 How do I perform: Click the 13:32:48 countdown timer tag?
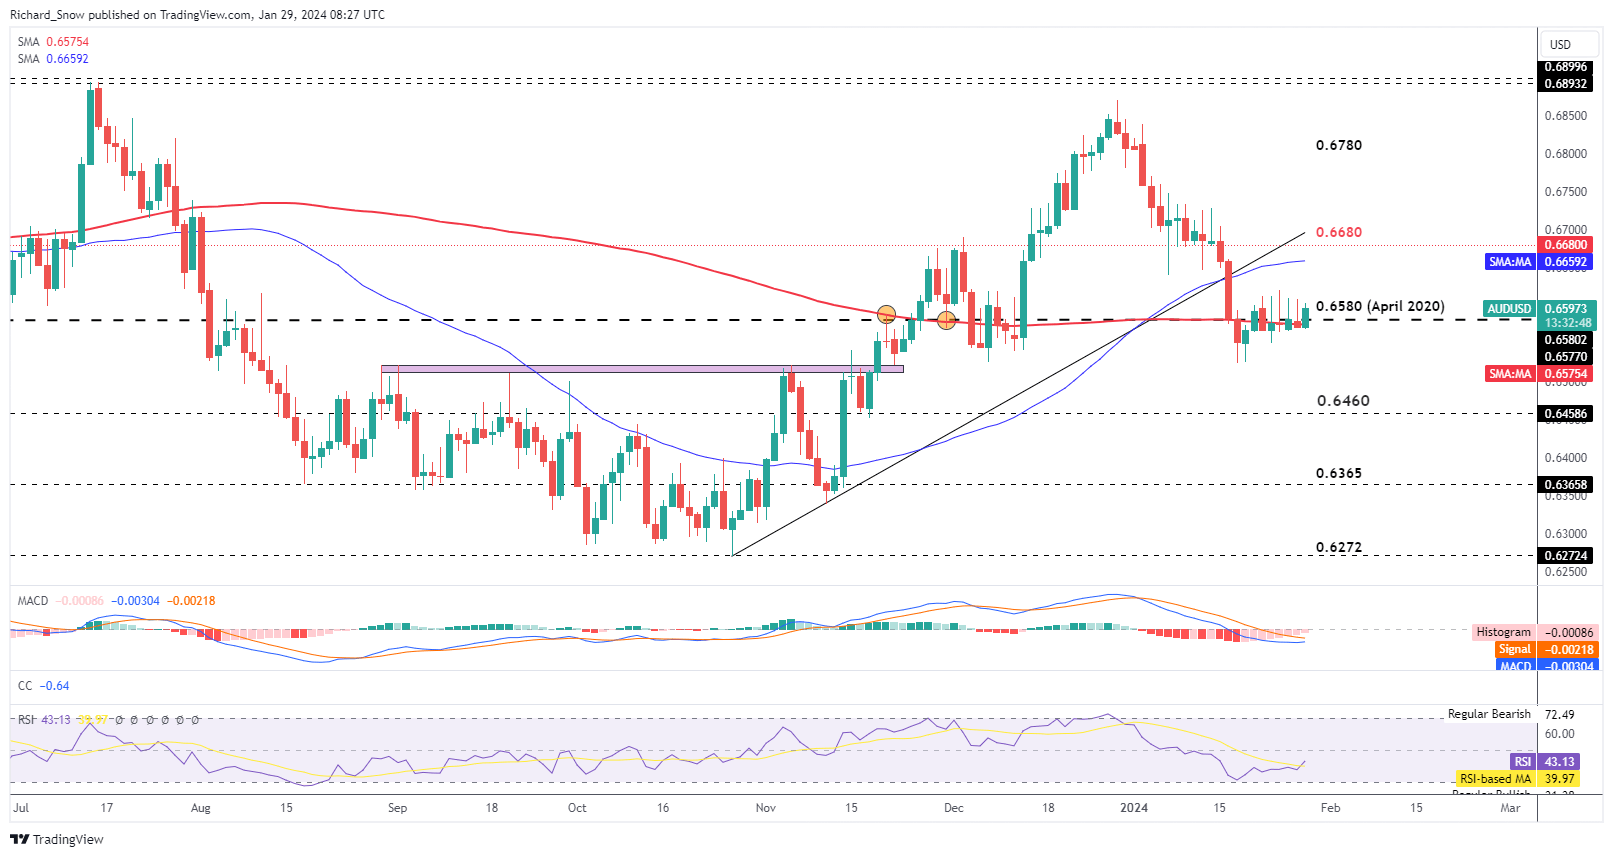(x=1567, y=323)
